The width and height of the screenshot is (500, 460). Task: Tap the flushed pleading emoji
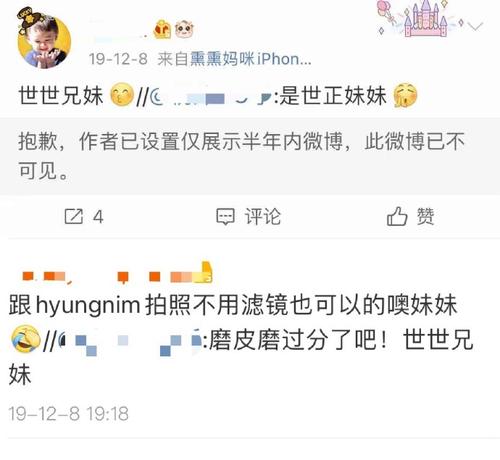pyautogui.click(x=405, y=95)
